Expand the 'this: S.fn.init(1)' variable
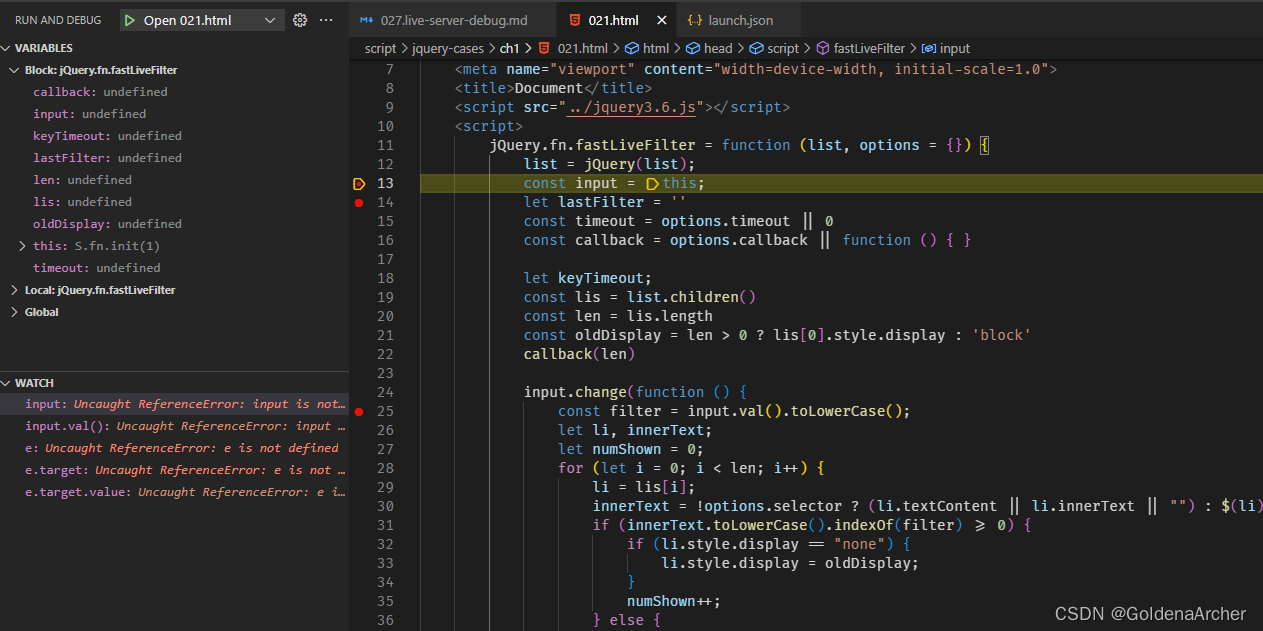Viewport: 1263px width, 631px height. point(23,246)
